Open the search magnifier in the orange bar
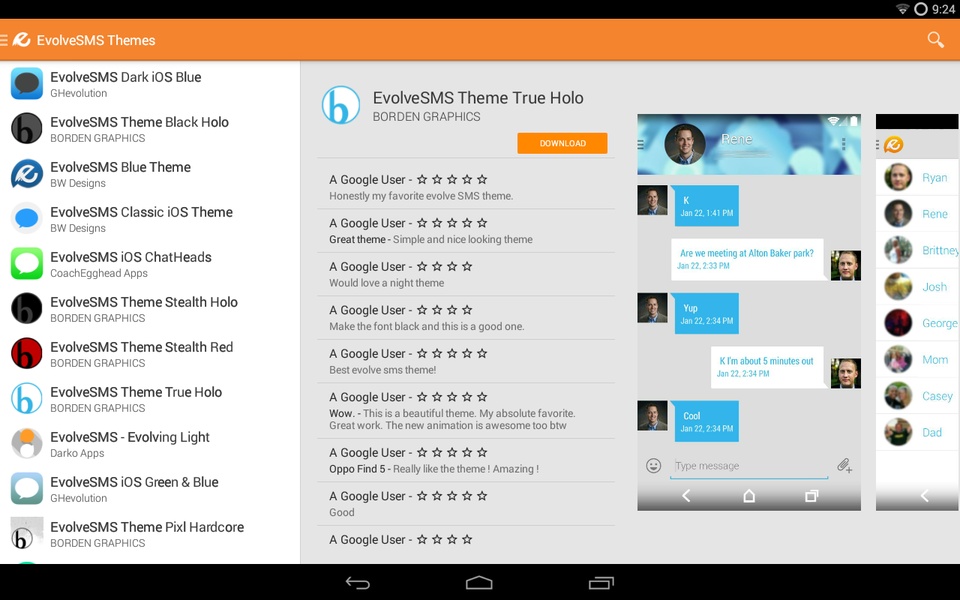This screenshot has width=960, height=600. click(936, 40)
